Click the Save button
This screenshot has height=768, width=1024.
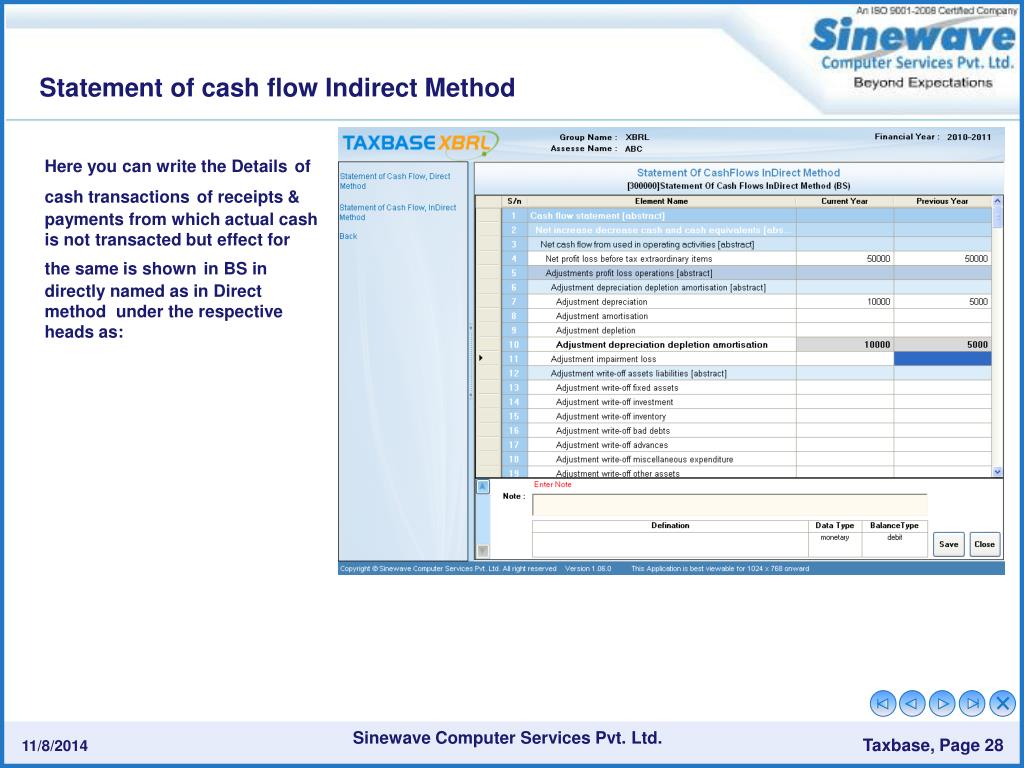click(948, 544)
